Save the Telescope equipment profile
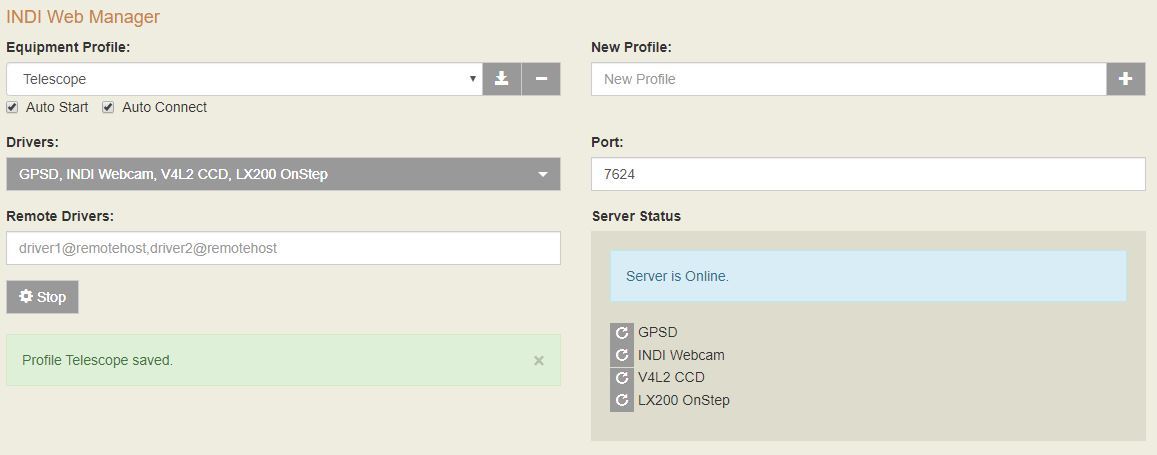 point(502,79)
